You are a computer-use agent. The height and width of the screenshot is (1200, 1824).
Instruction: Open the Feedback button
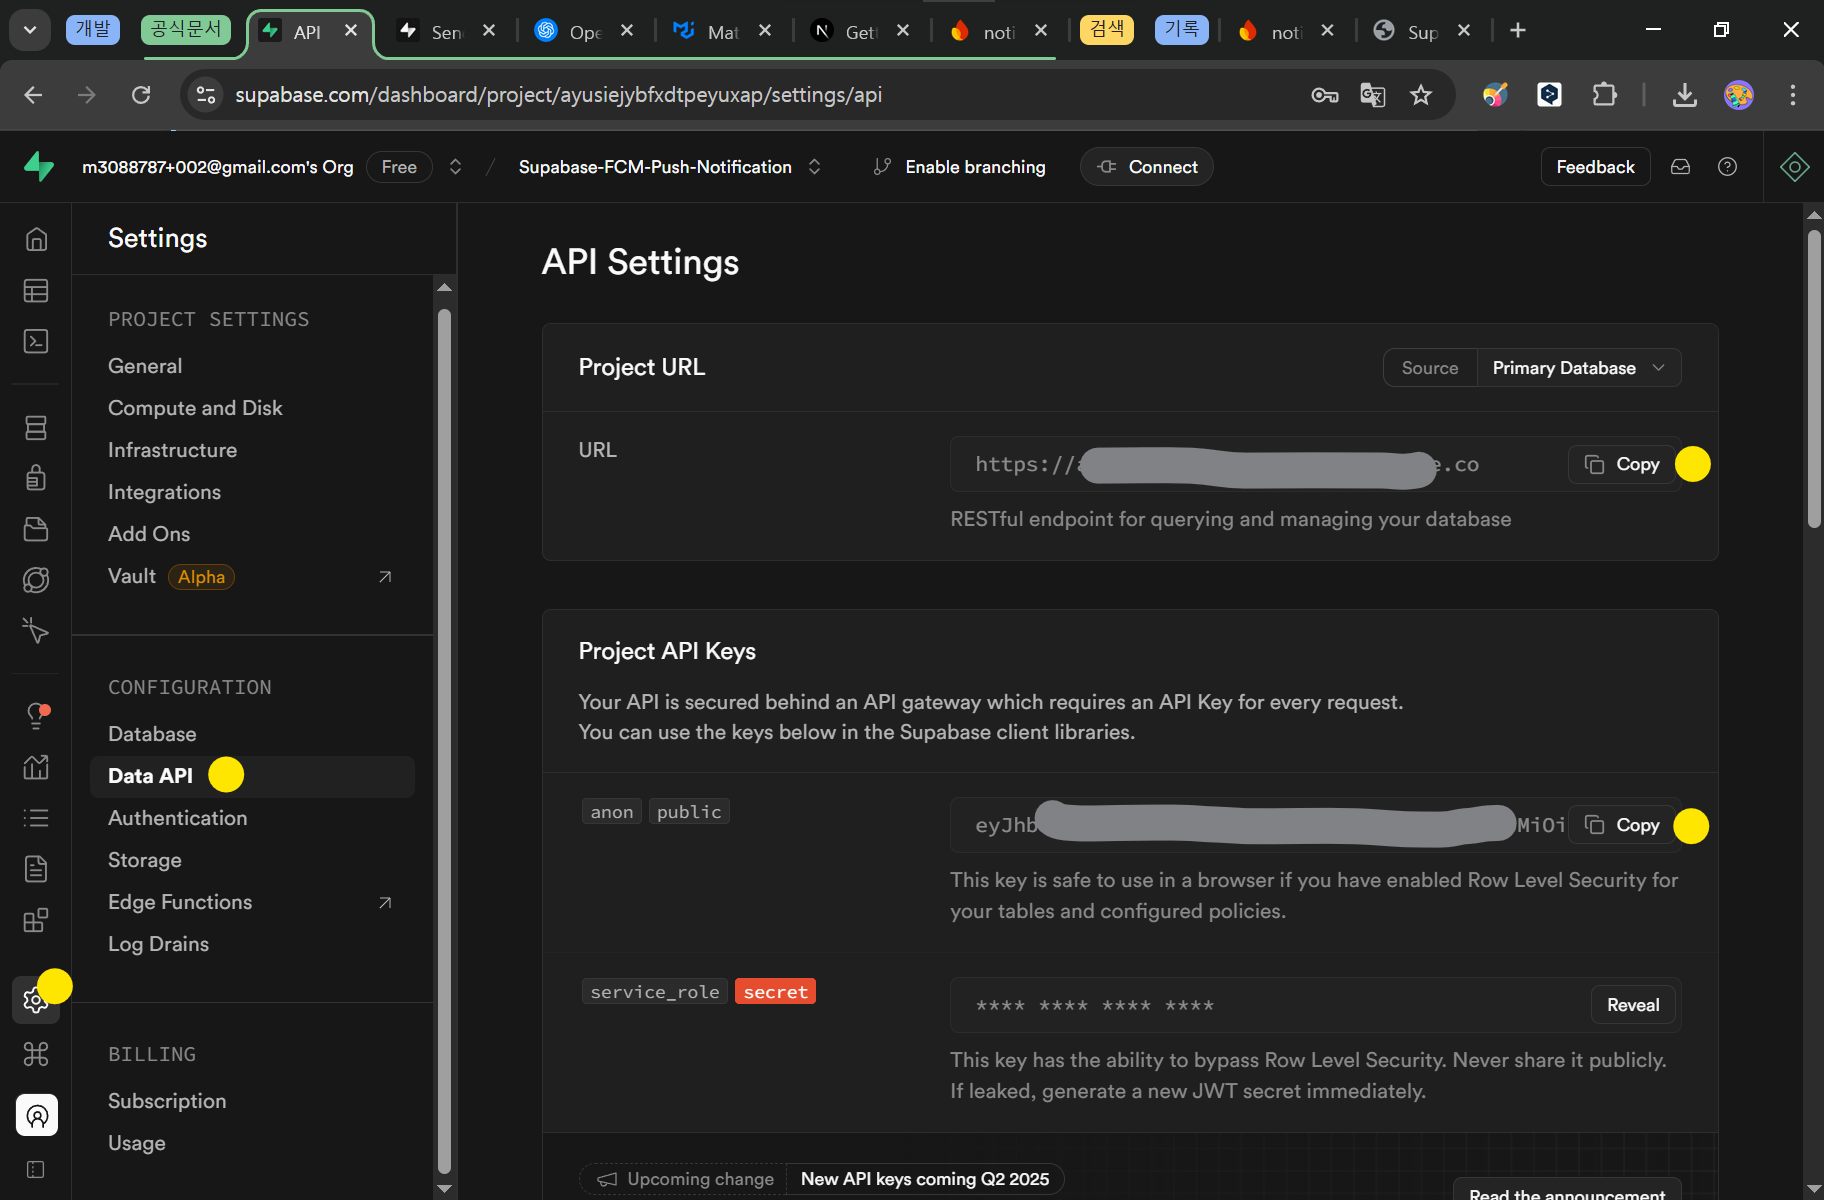(1595, 167)
